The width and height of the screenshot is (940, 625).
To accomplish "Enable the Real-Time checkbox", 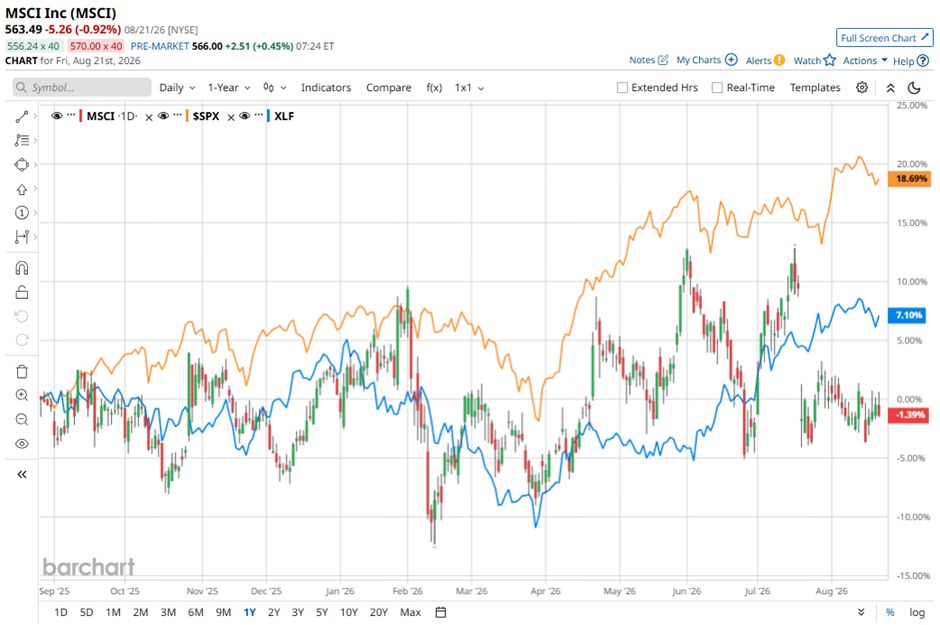I will click(x=717, y=87).
